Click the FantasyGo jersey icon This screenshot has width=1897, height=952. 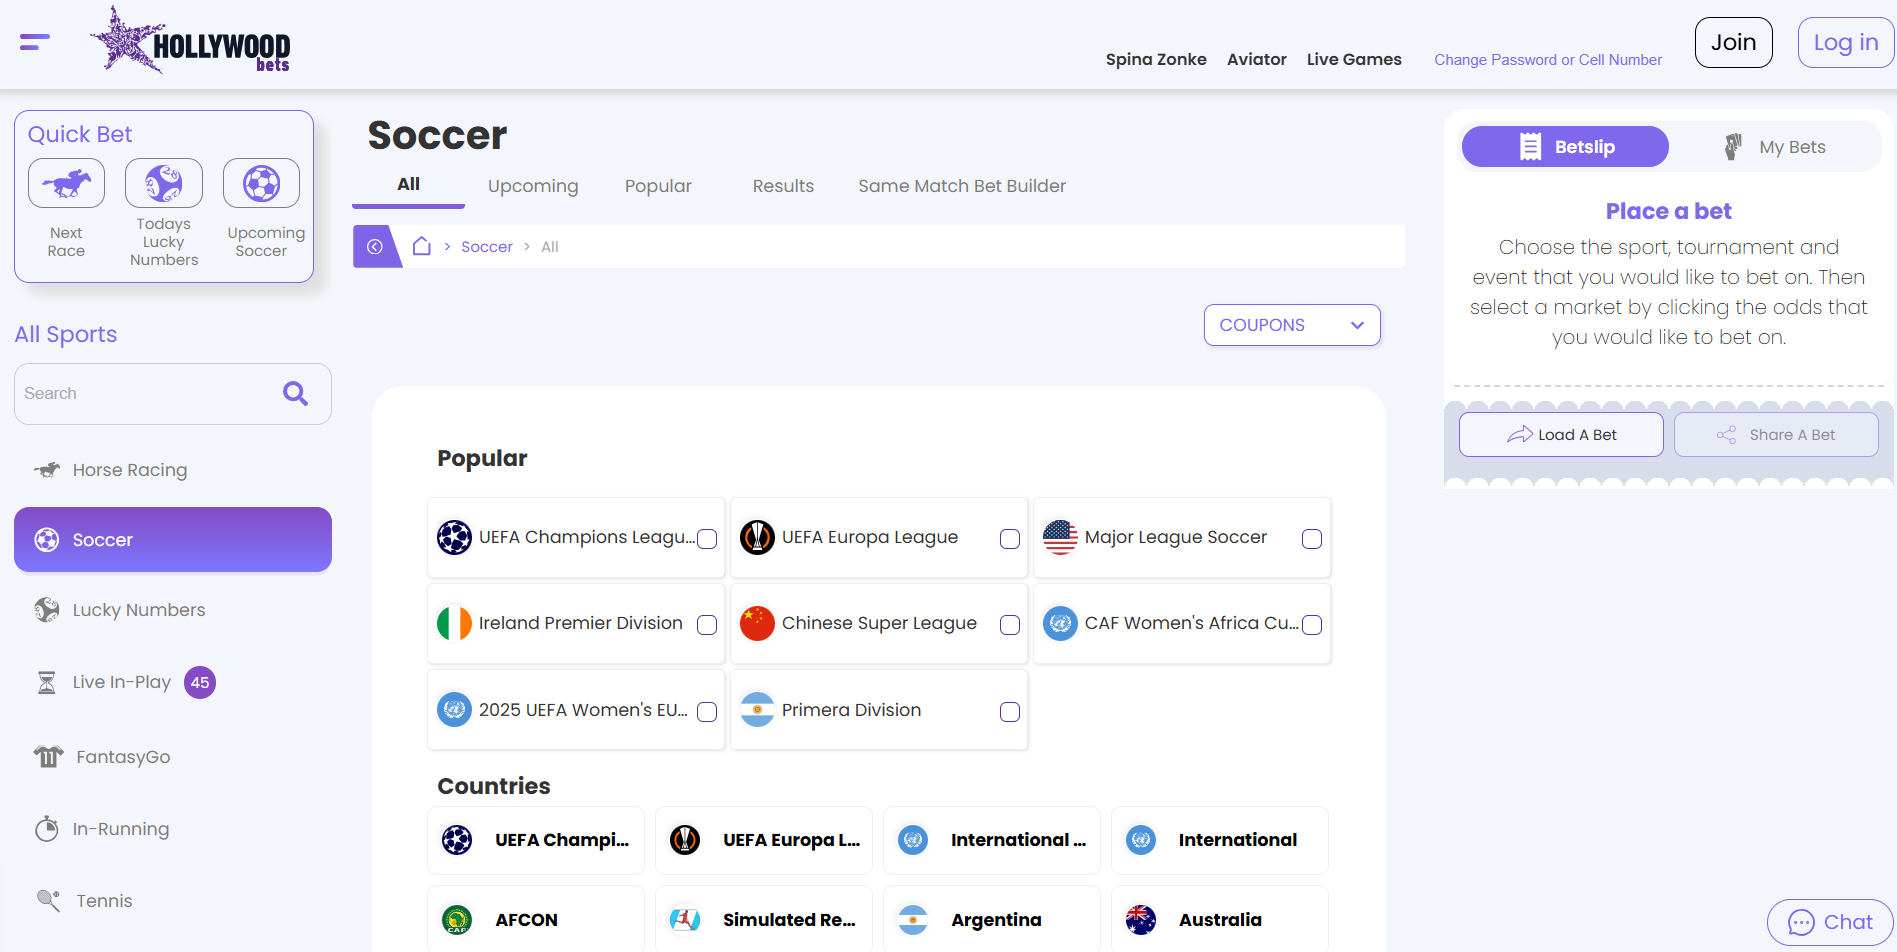tap(48, 757)
